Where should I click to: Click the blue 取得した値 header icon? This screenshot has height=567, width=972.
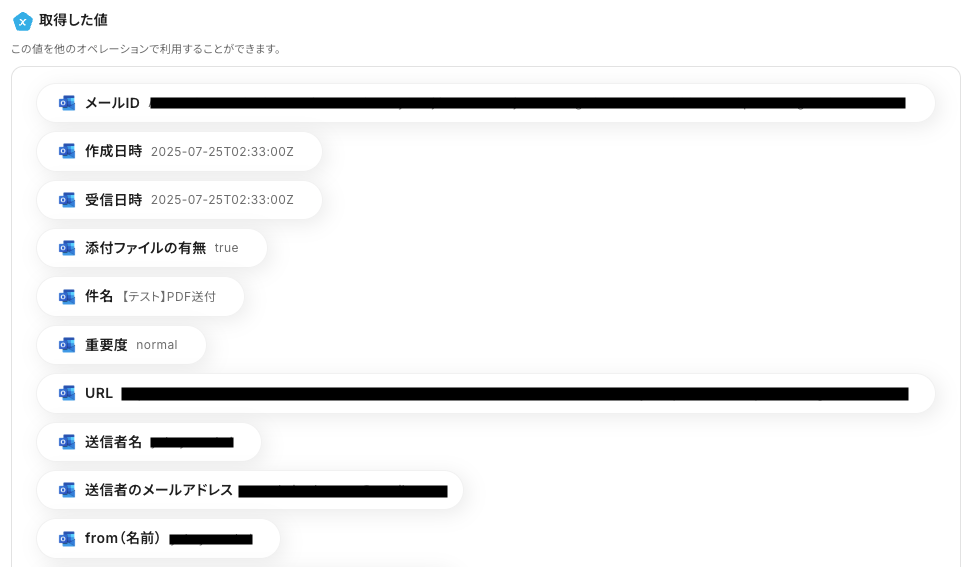[x=23, y=21]
